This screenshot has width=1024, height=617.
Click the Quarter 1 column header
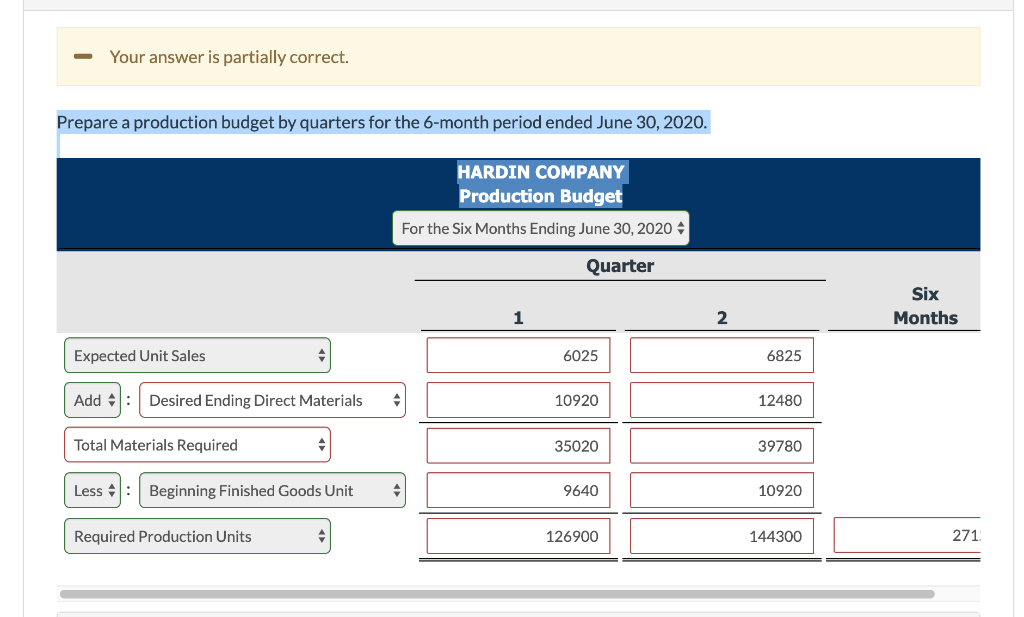pos(519,318)
